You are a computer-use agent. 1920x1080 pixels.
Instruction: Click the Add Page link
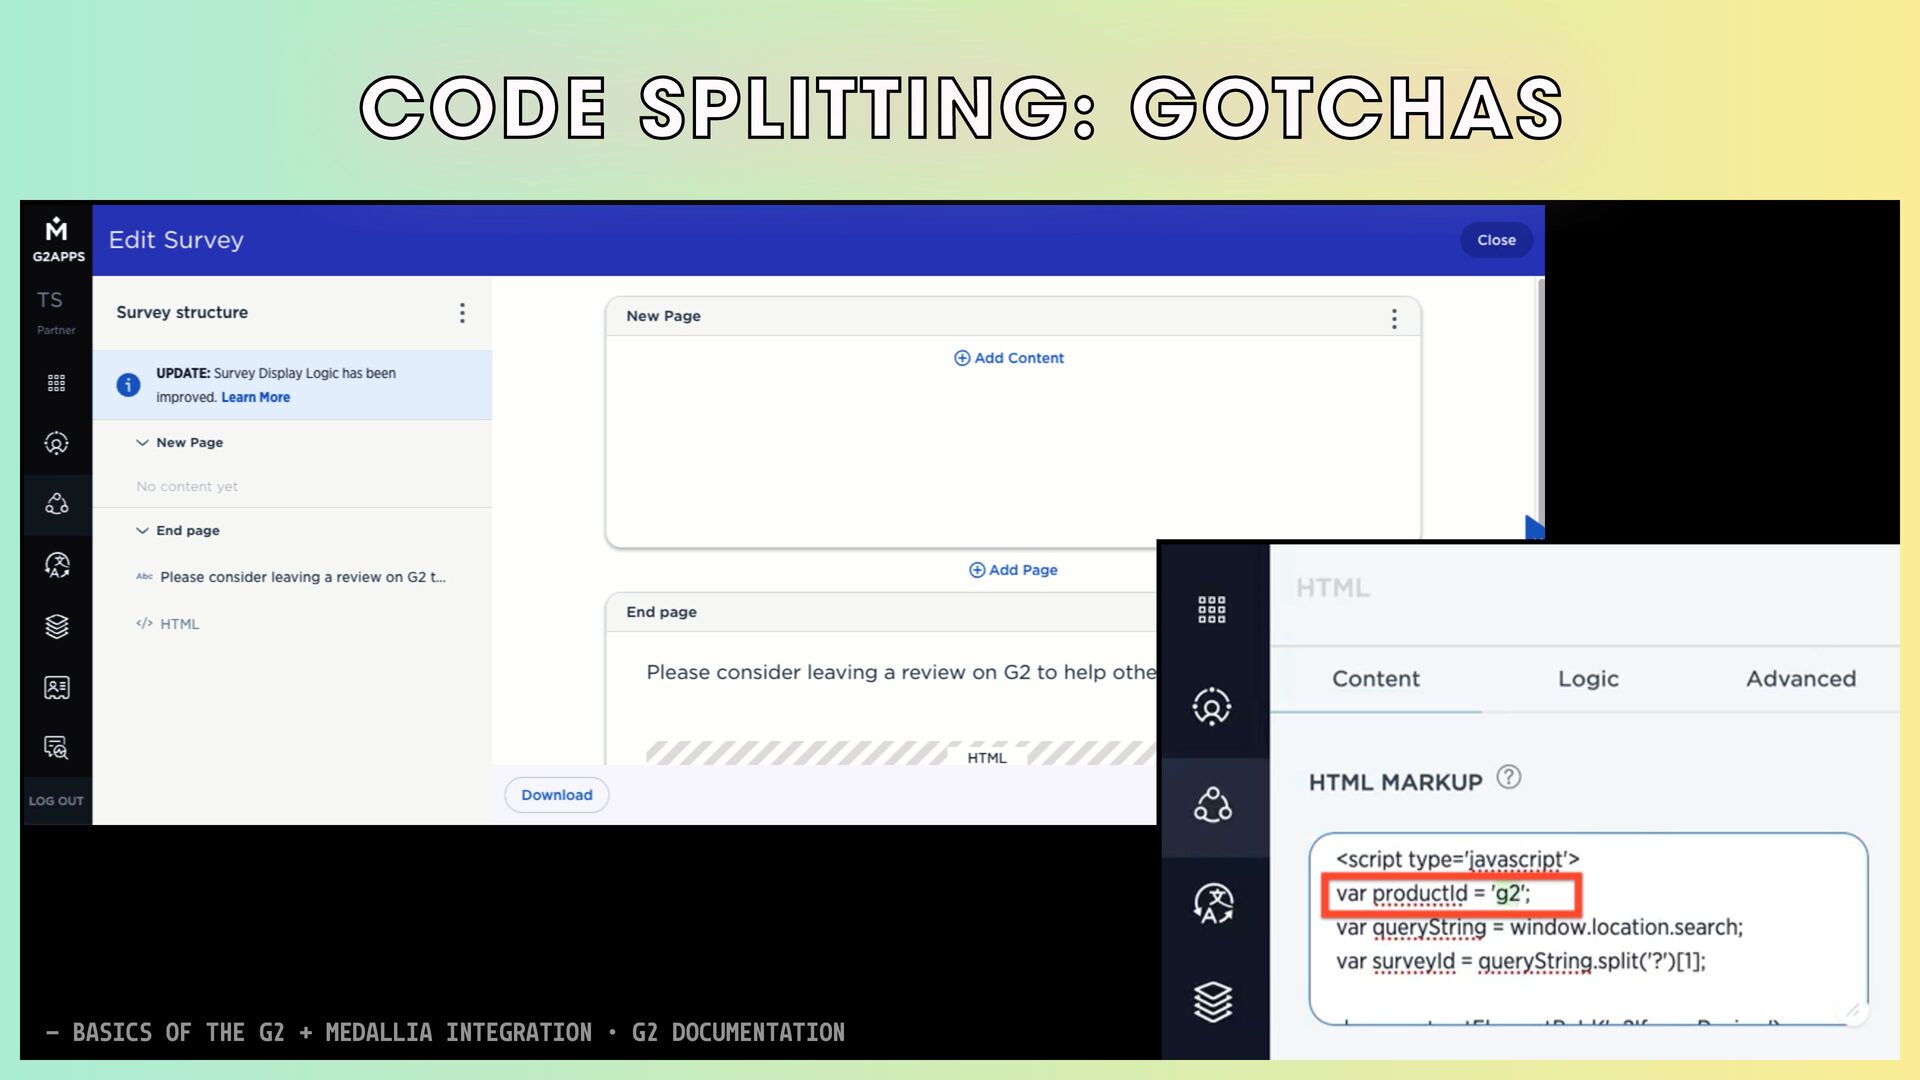(1013, 570)
